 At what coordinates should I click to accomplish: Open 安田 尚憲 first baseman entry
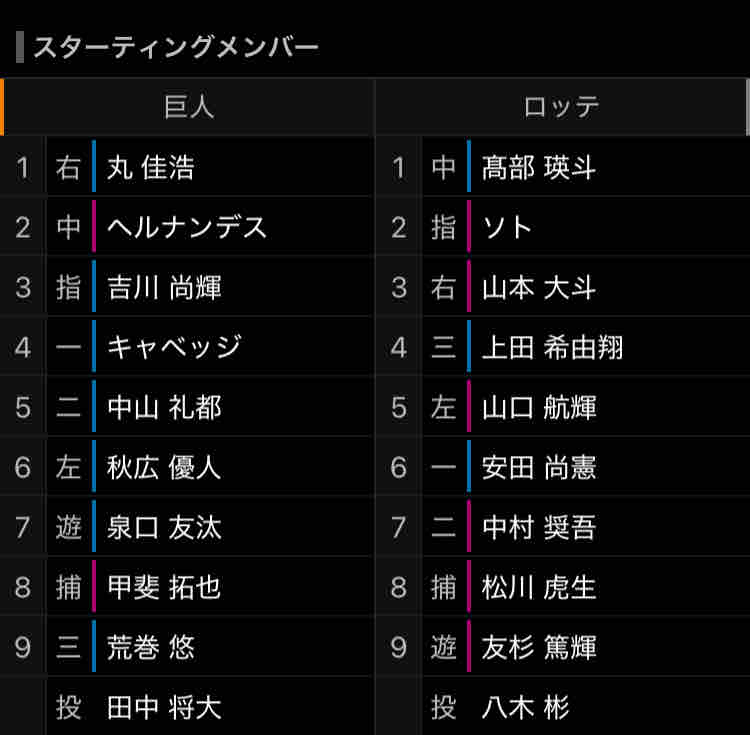[x=539, y=467]
